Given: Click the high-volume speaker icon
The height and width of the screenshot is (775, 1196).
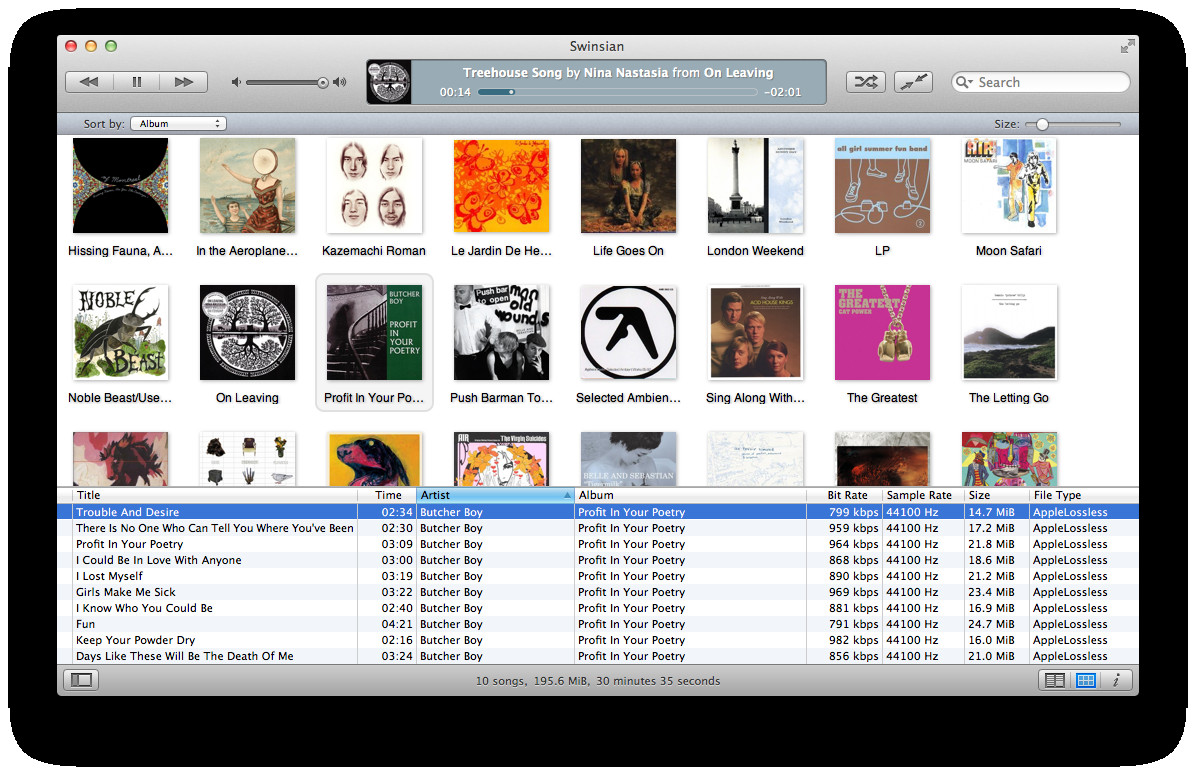Looking at the screenshot, I should pyautogui.click(x=339, y=82).
